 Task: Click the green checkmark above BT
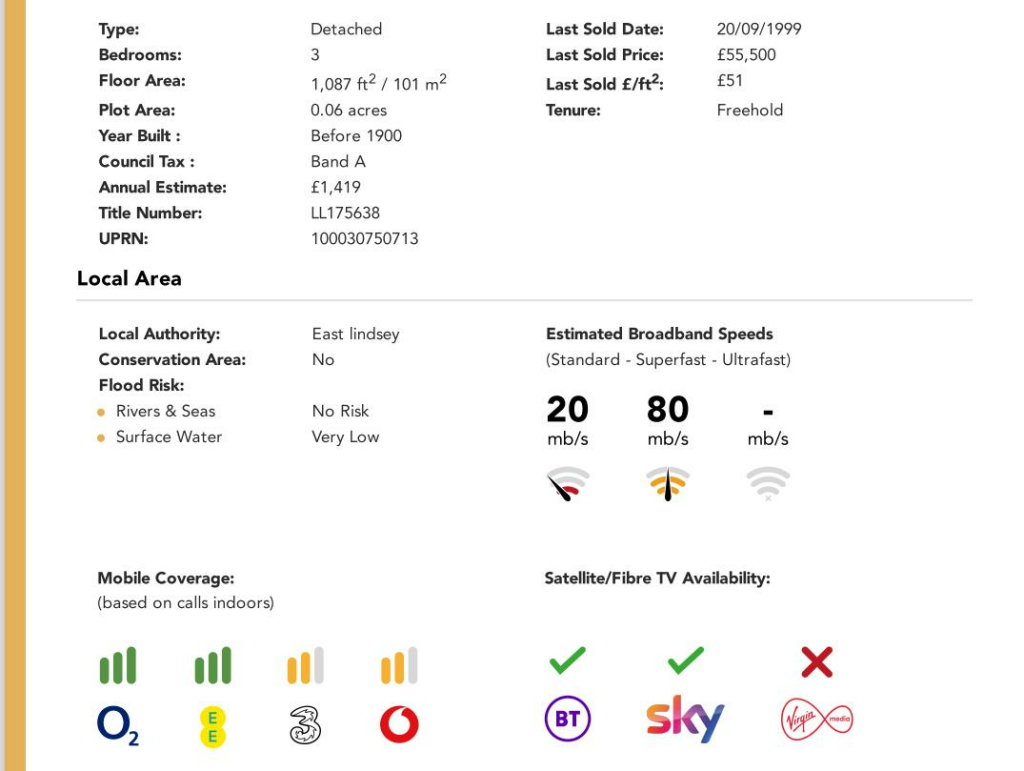point(567,660)
